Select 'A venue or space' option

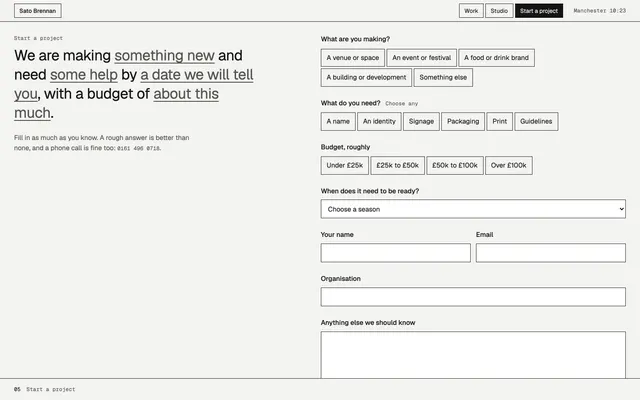point(353,58)
